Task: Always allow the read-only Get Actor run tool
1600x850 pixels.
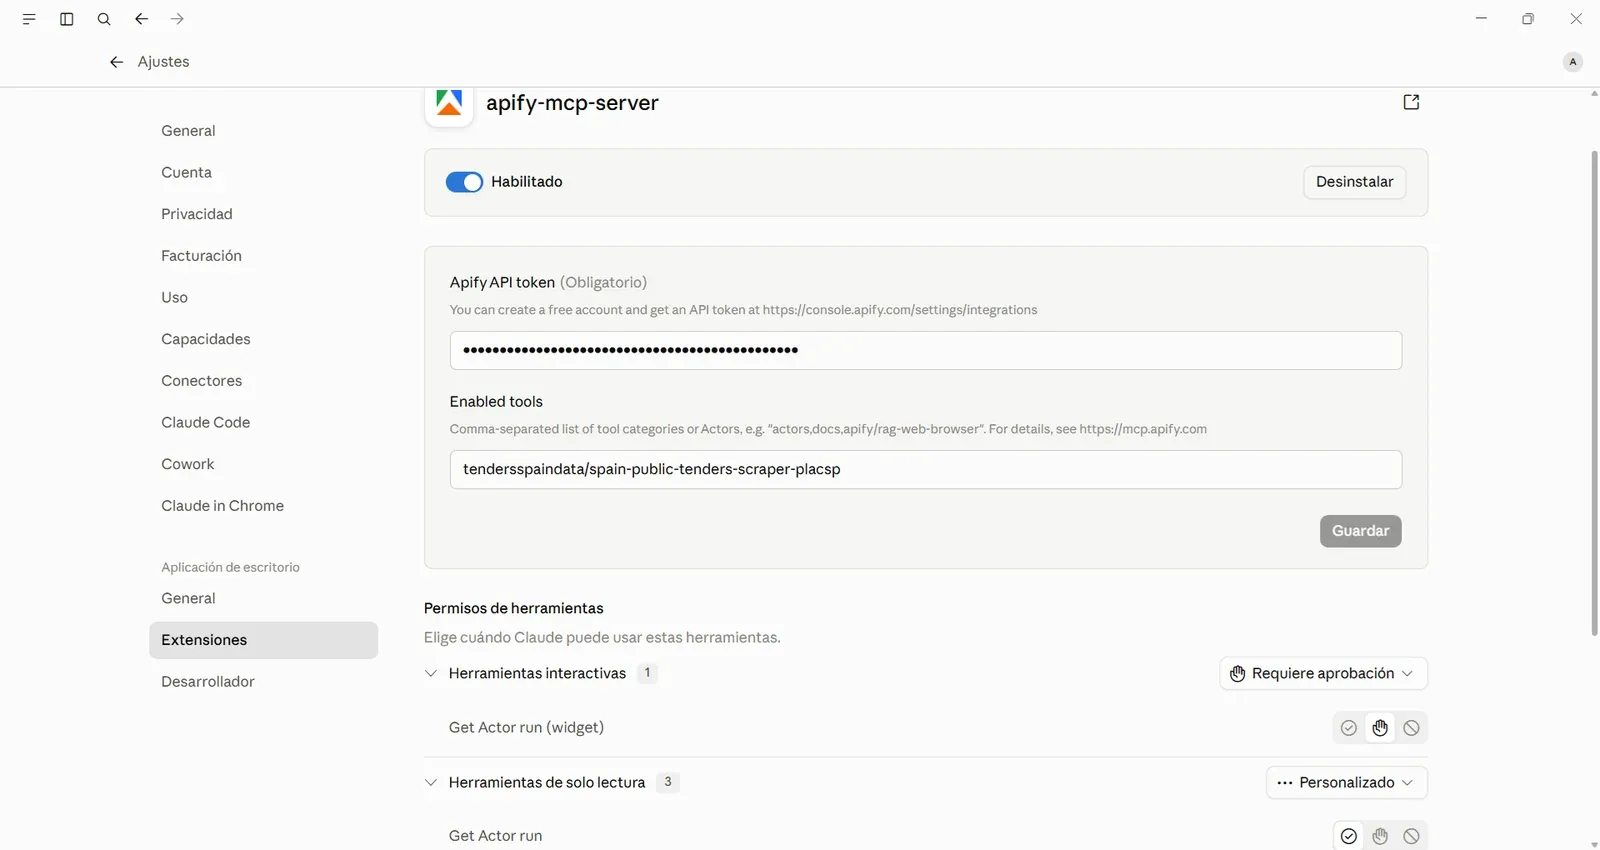Action: pyautogui.click(x=1349, y=836)
